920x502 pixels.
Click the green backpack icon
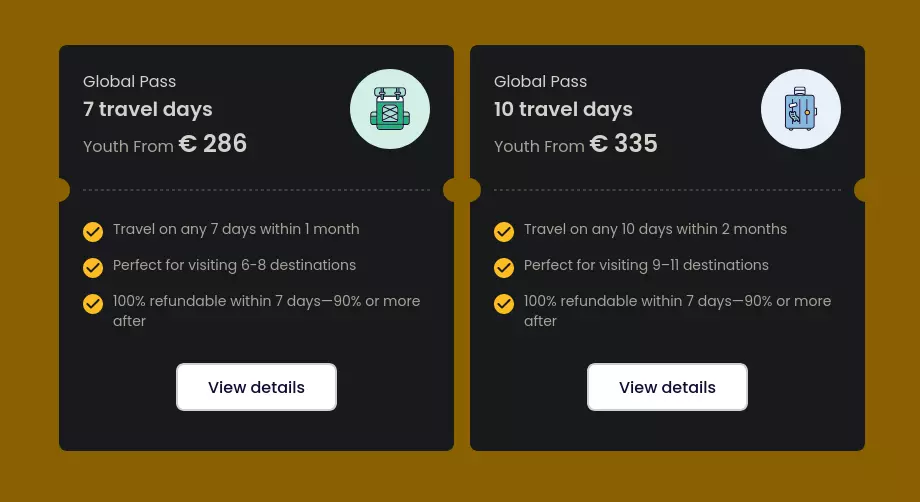390,109
